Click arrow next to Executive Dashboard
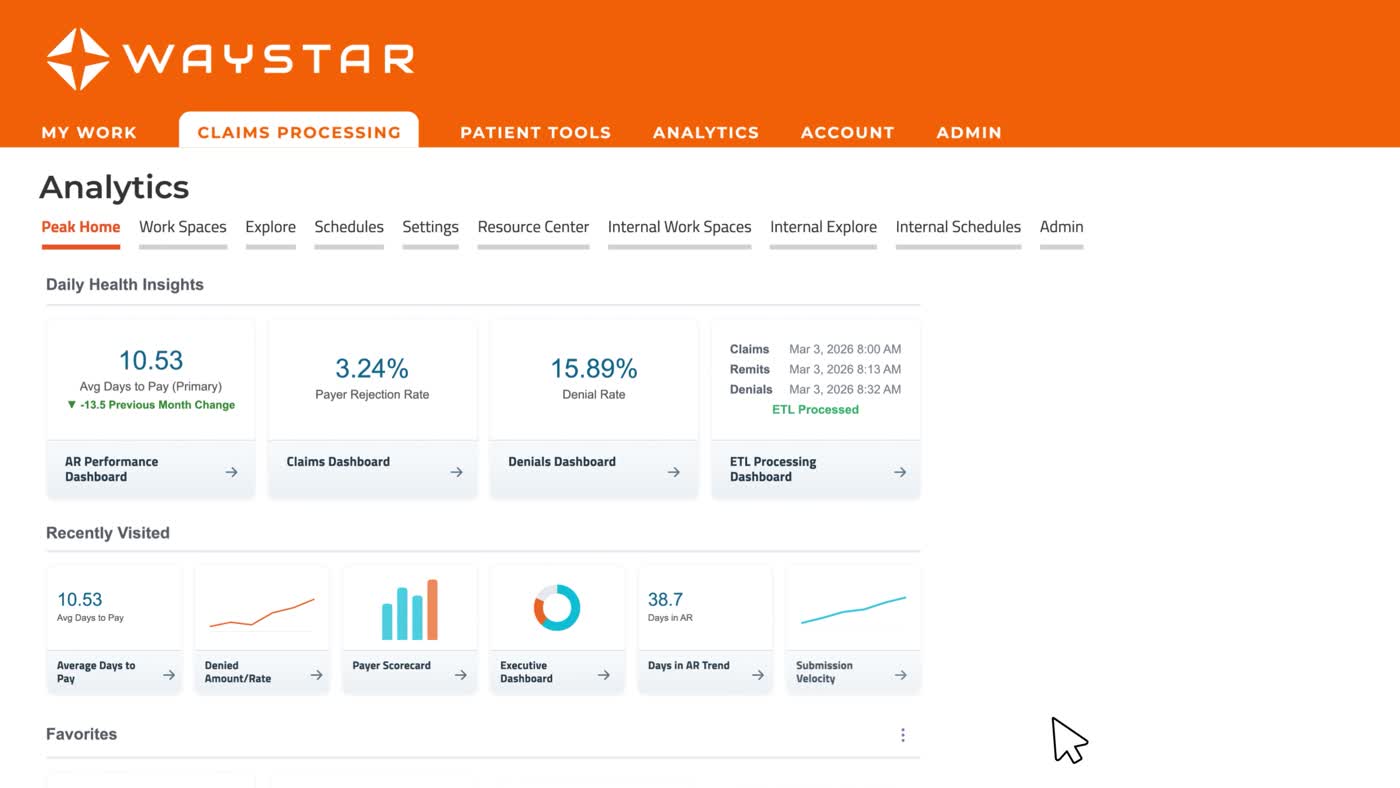 (x=604, y=675)
